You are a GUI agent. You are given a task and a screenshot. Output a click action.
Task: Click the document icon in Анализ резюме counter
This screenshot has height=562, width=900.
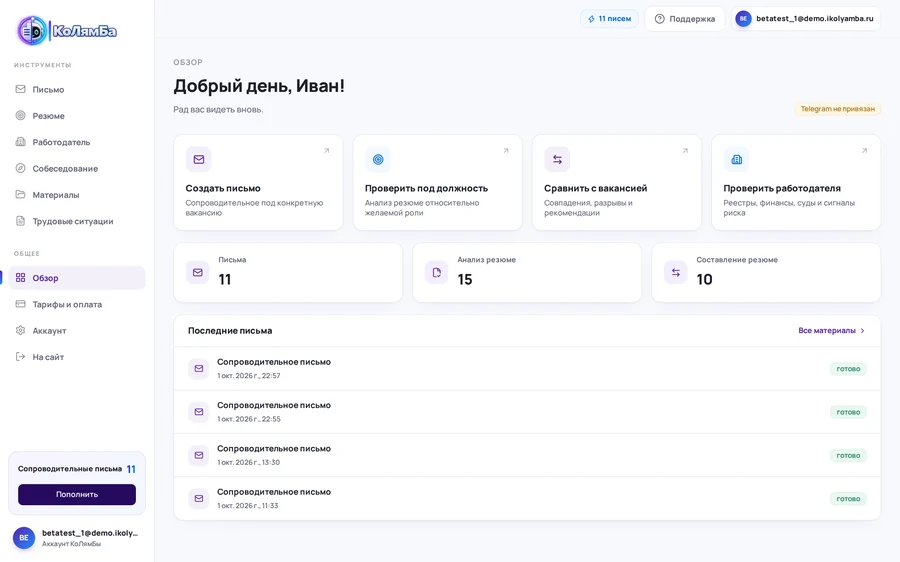pos(437,273)
